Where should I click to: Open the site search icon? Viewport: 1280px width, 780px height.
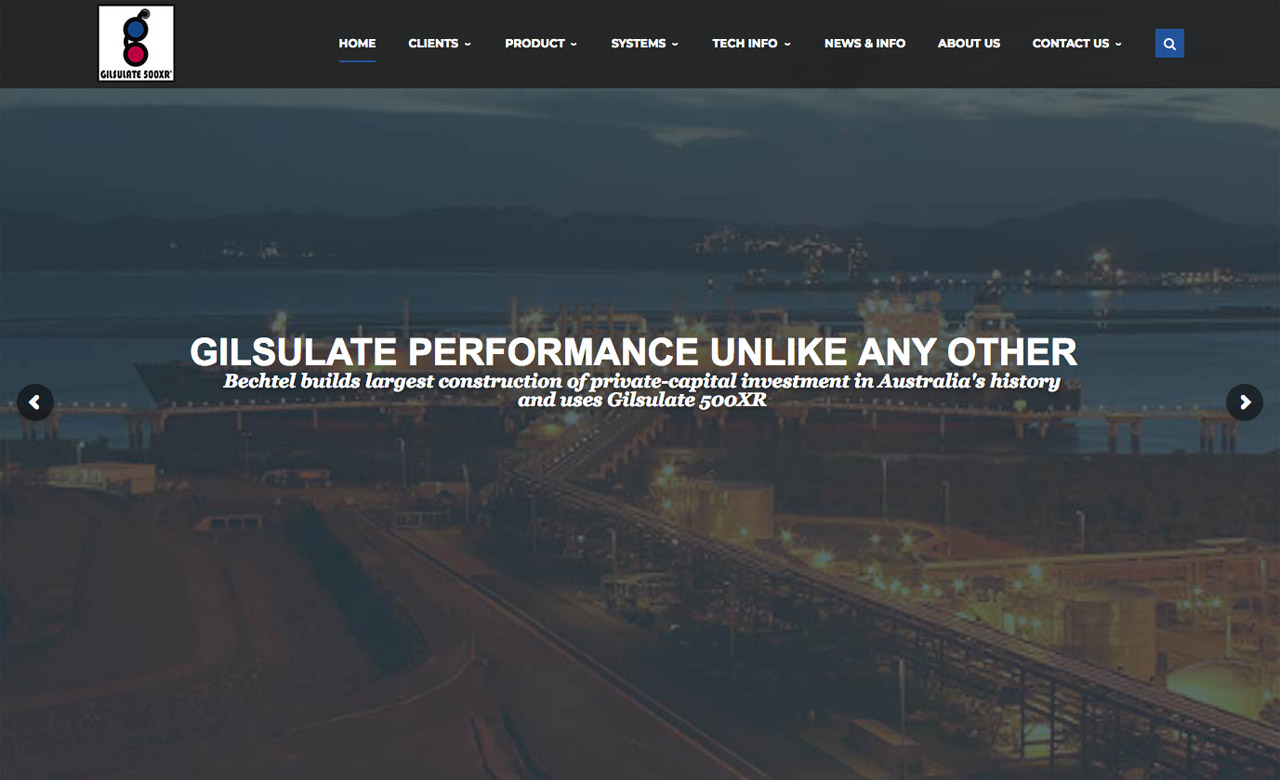pos(1169,43)
